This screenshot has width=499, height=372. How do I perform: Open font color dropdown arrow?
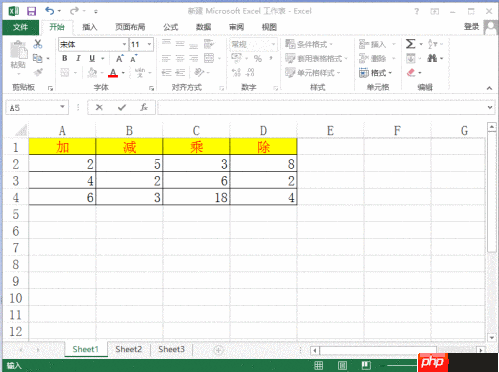(123, 73)
